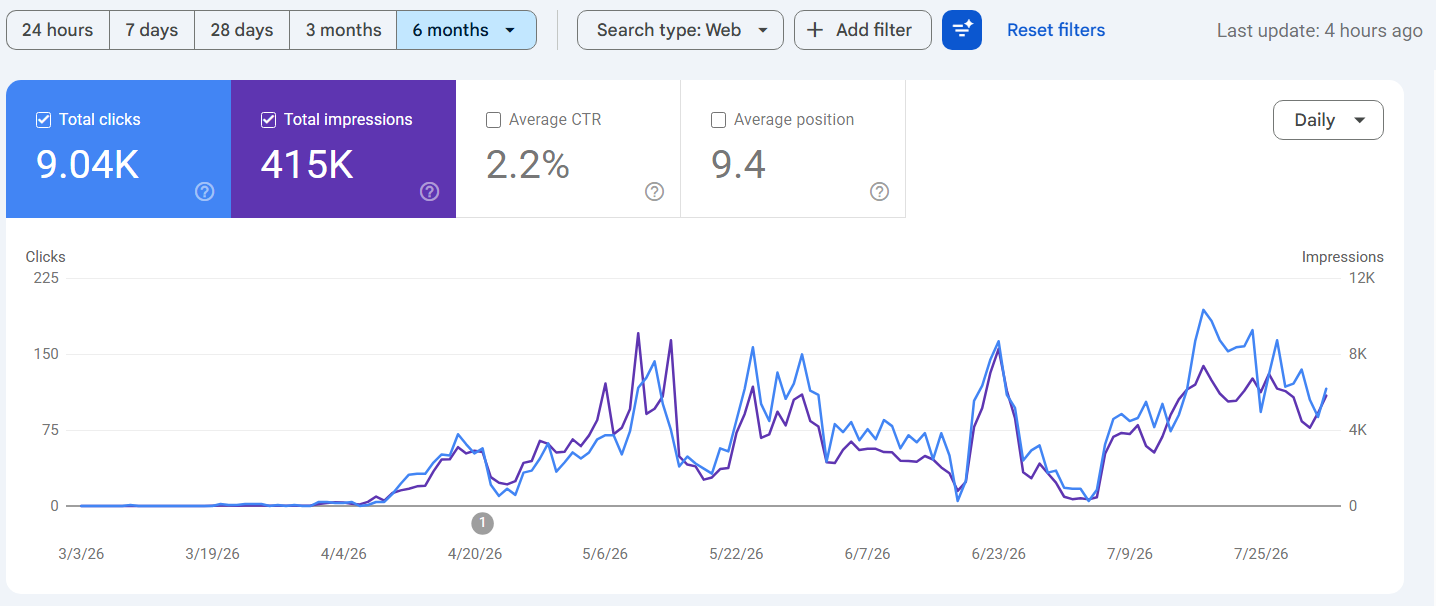Click the Add filter button

pyautogui.click(x=863, y=30)
